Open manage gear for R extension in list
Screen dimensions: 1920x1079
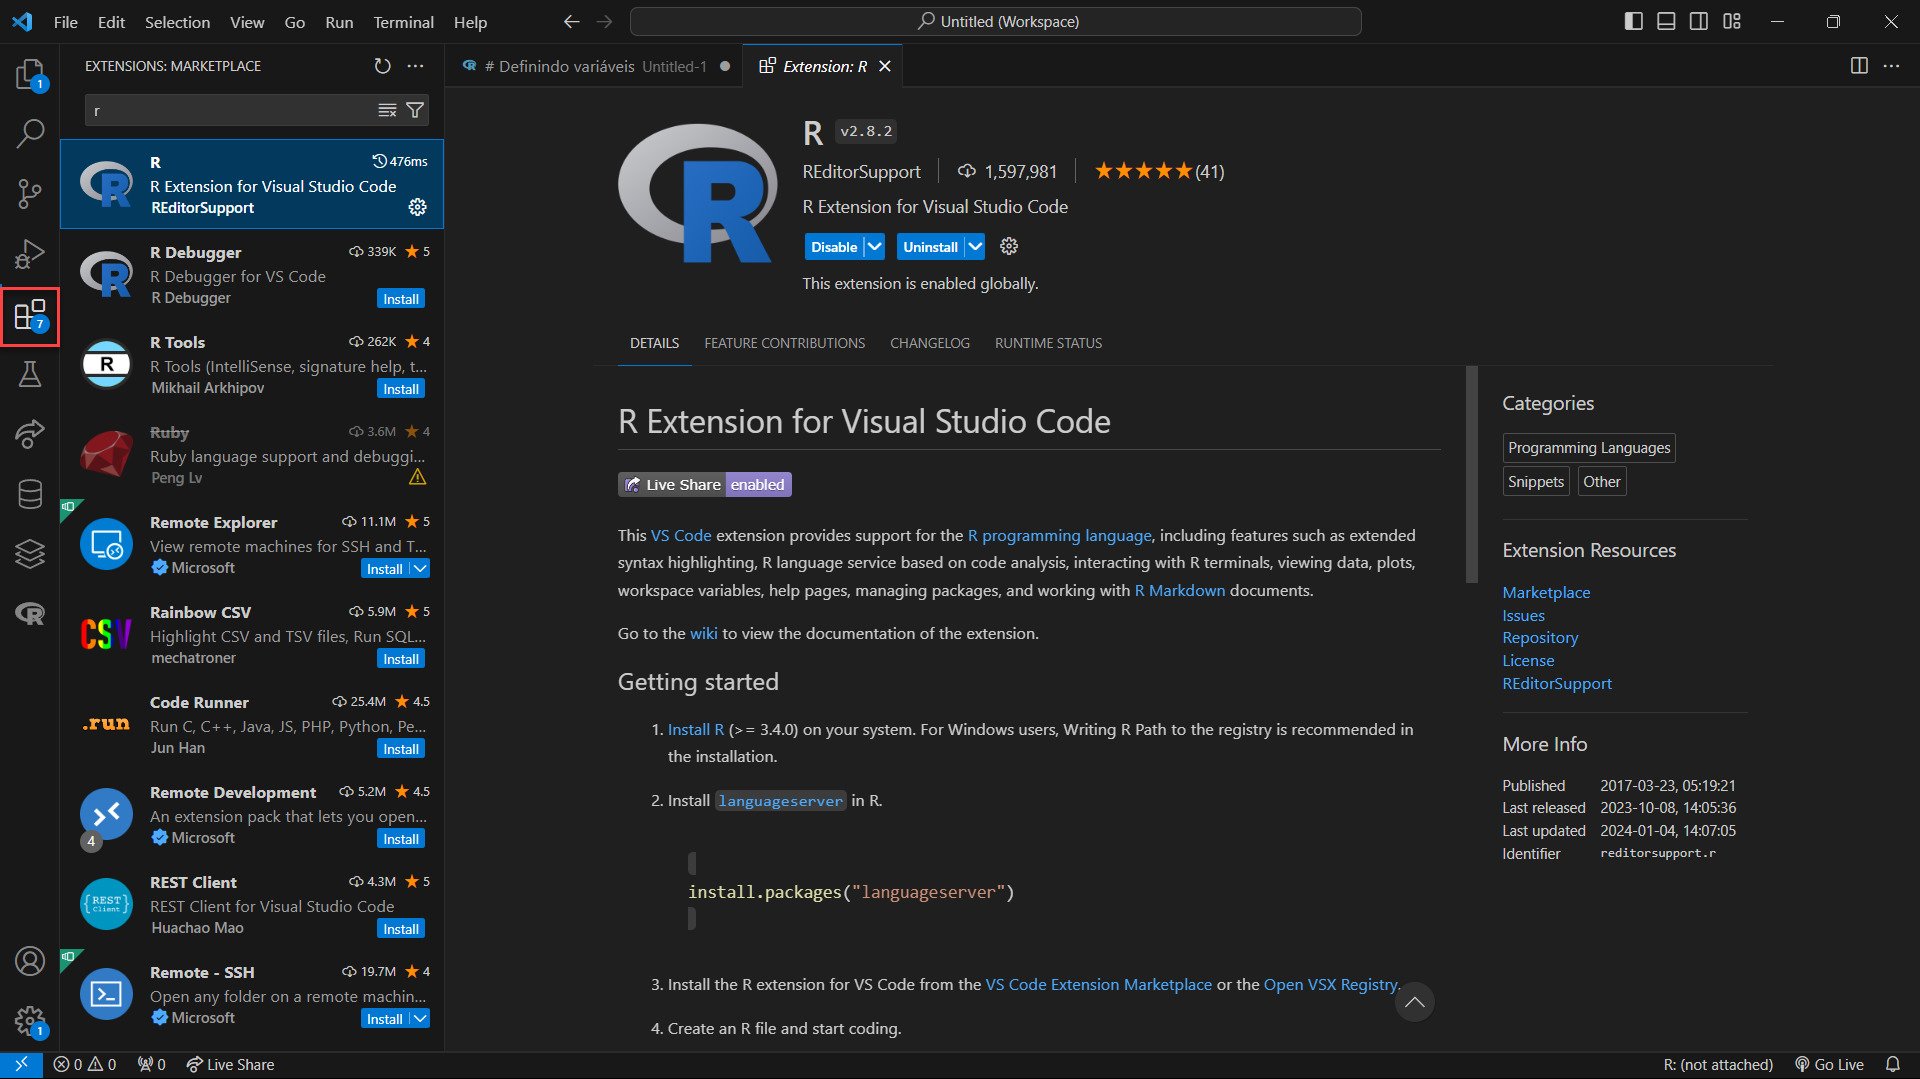click(417, 207)
